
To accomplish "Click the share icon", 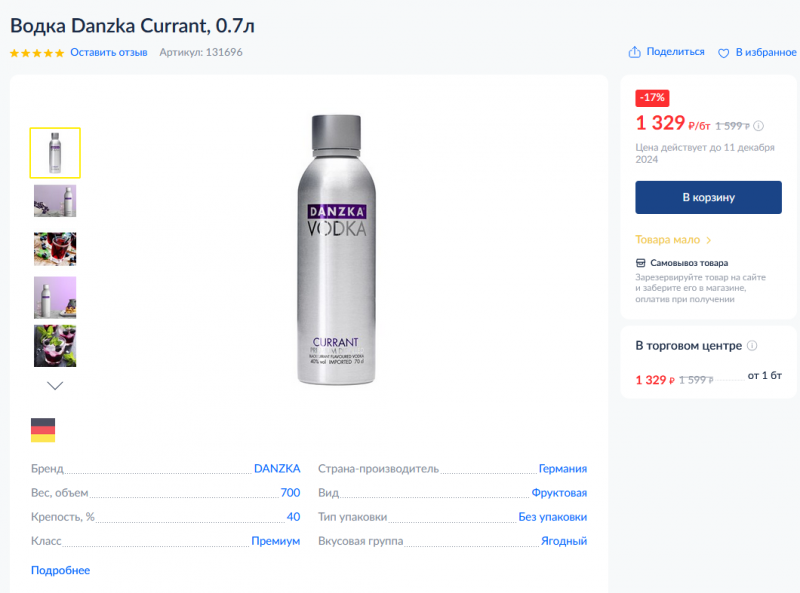I will pos(634,52).
